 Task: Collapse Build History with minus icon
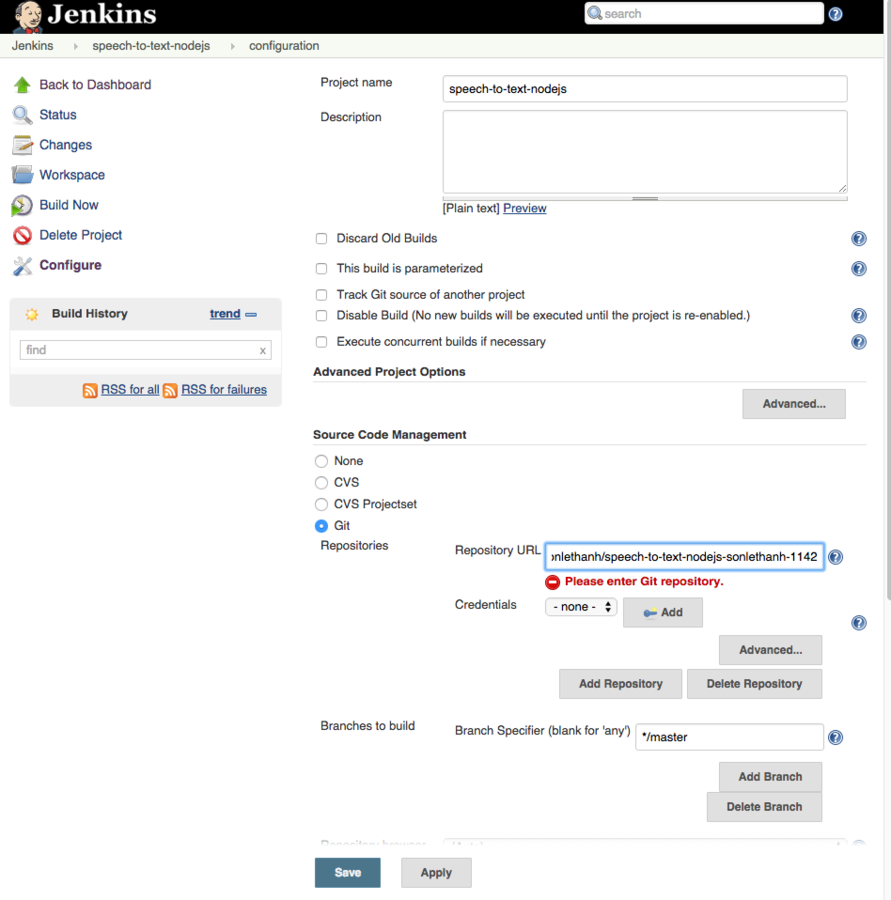[x=251, y=315]
